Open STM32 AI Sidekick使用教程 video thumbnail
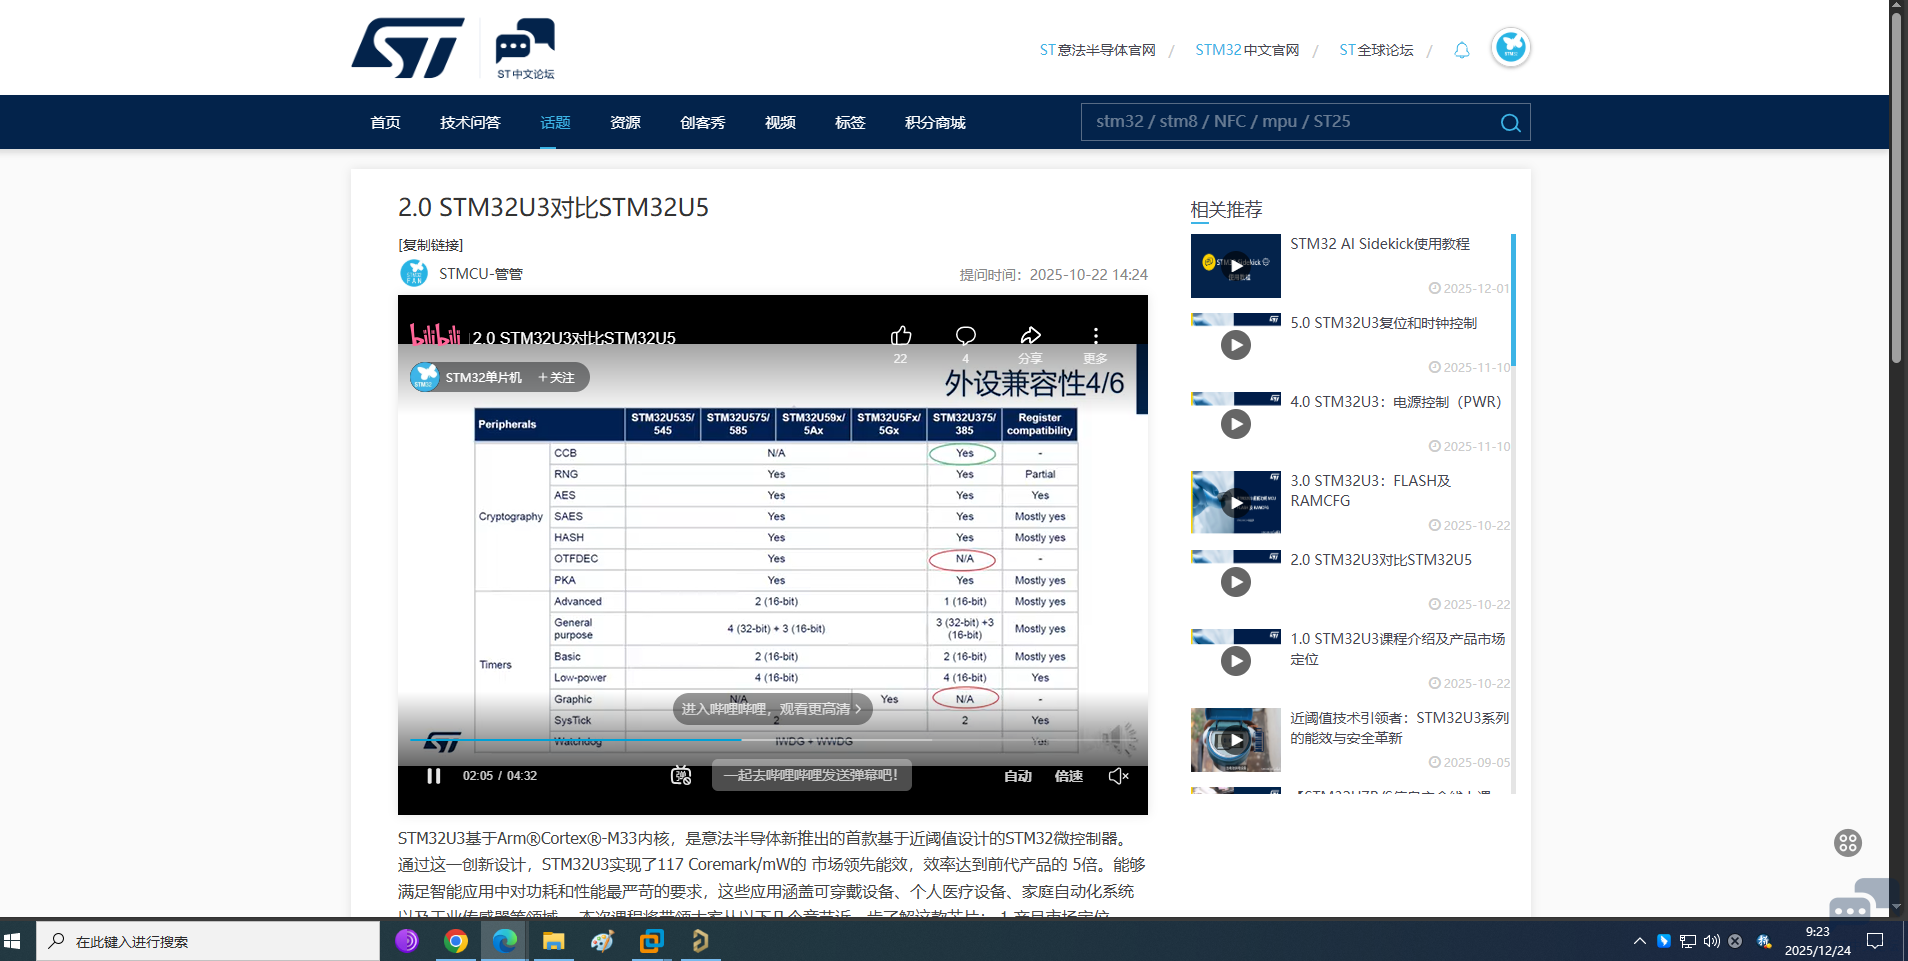This screenshot has width=1908, height=961. coord(1235,266)
